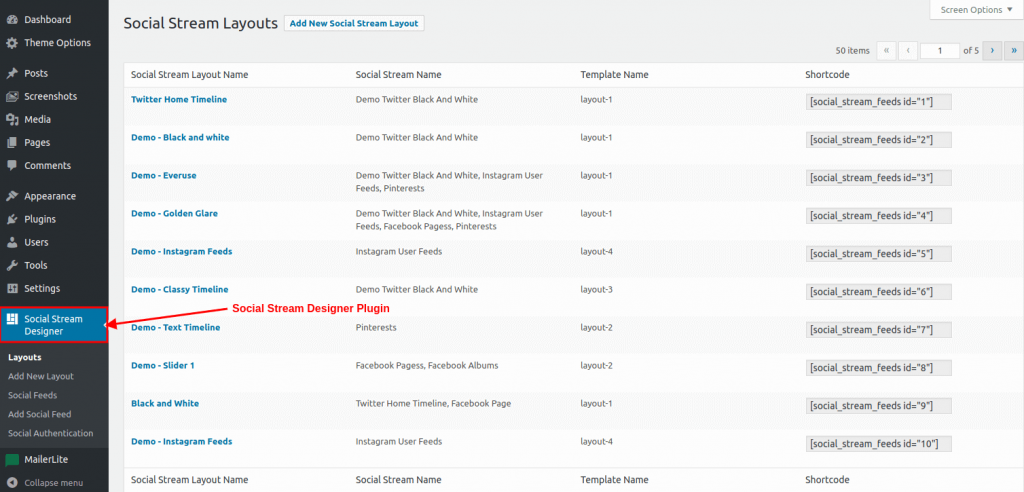Go to next page of layouts

(992, 50)
